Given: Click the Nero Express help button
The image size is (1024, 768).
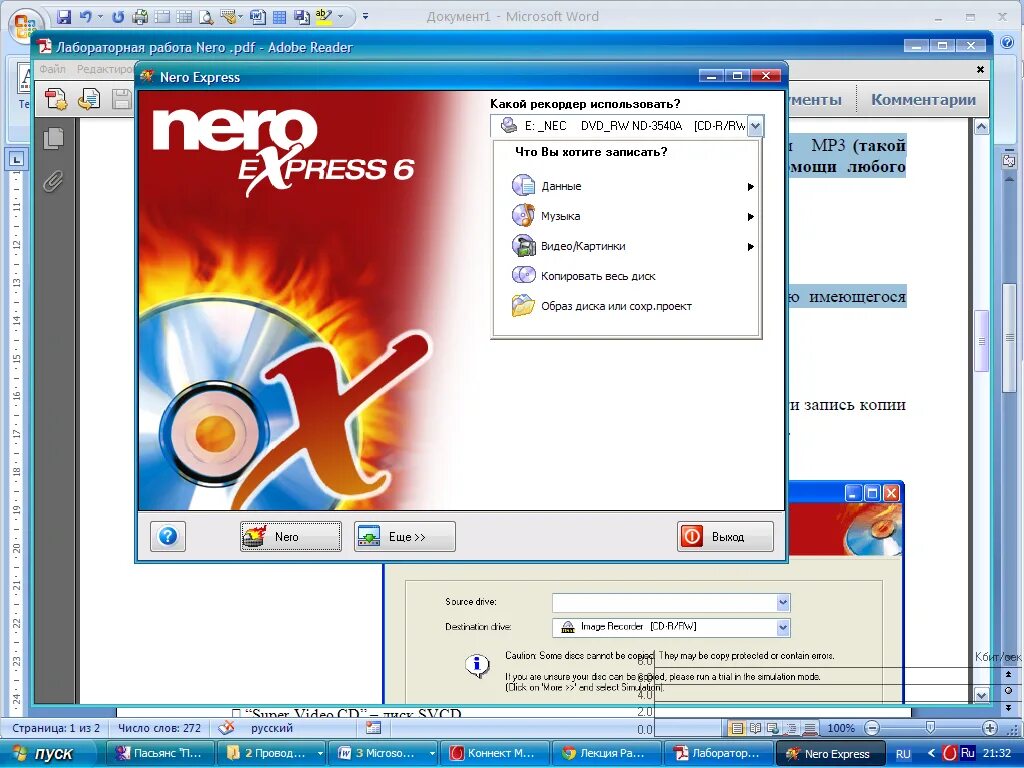Looking at the screenshot, I should coord(168,536).
